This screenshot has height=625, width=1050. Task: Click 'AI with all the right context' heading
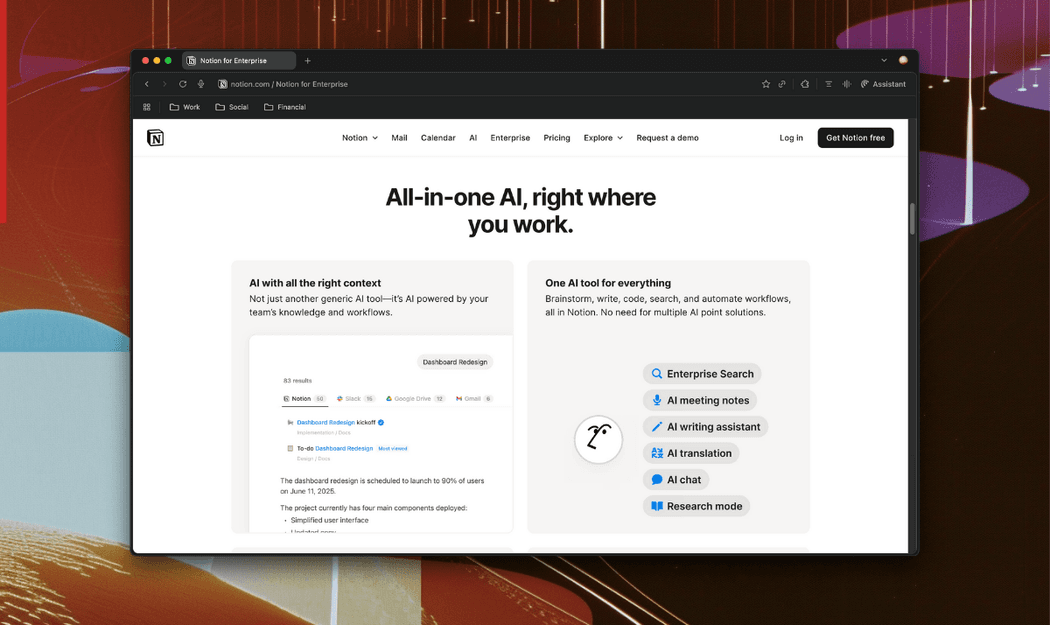(315, 283)
